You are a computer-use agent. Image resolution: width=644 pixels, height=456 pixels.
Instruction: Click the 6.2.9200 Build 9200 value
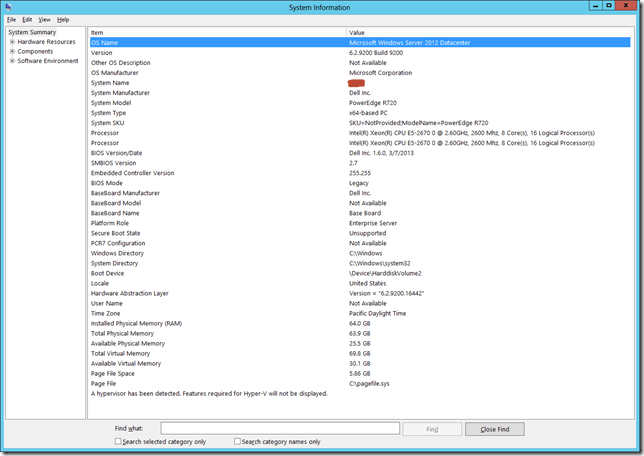(x=376, y=53)
